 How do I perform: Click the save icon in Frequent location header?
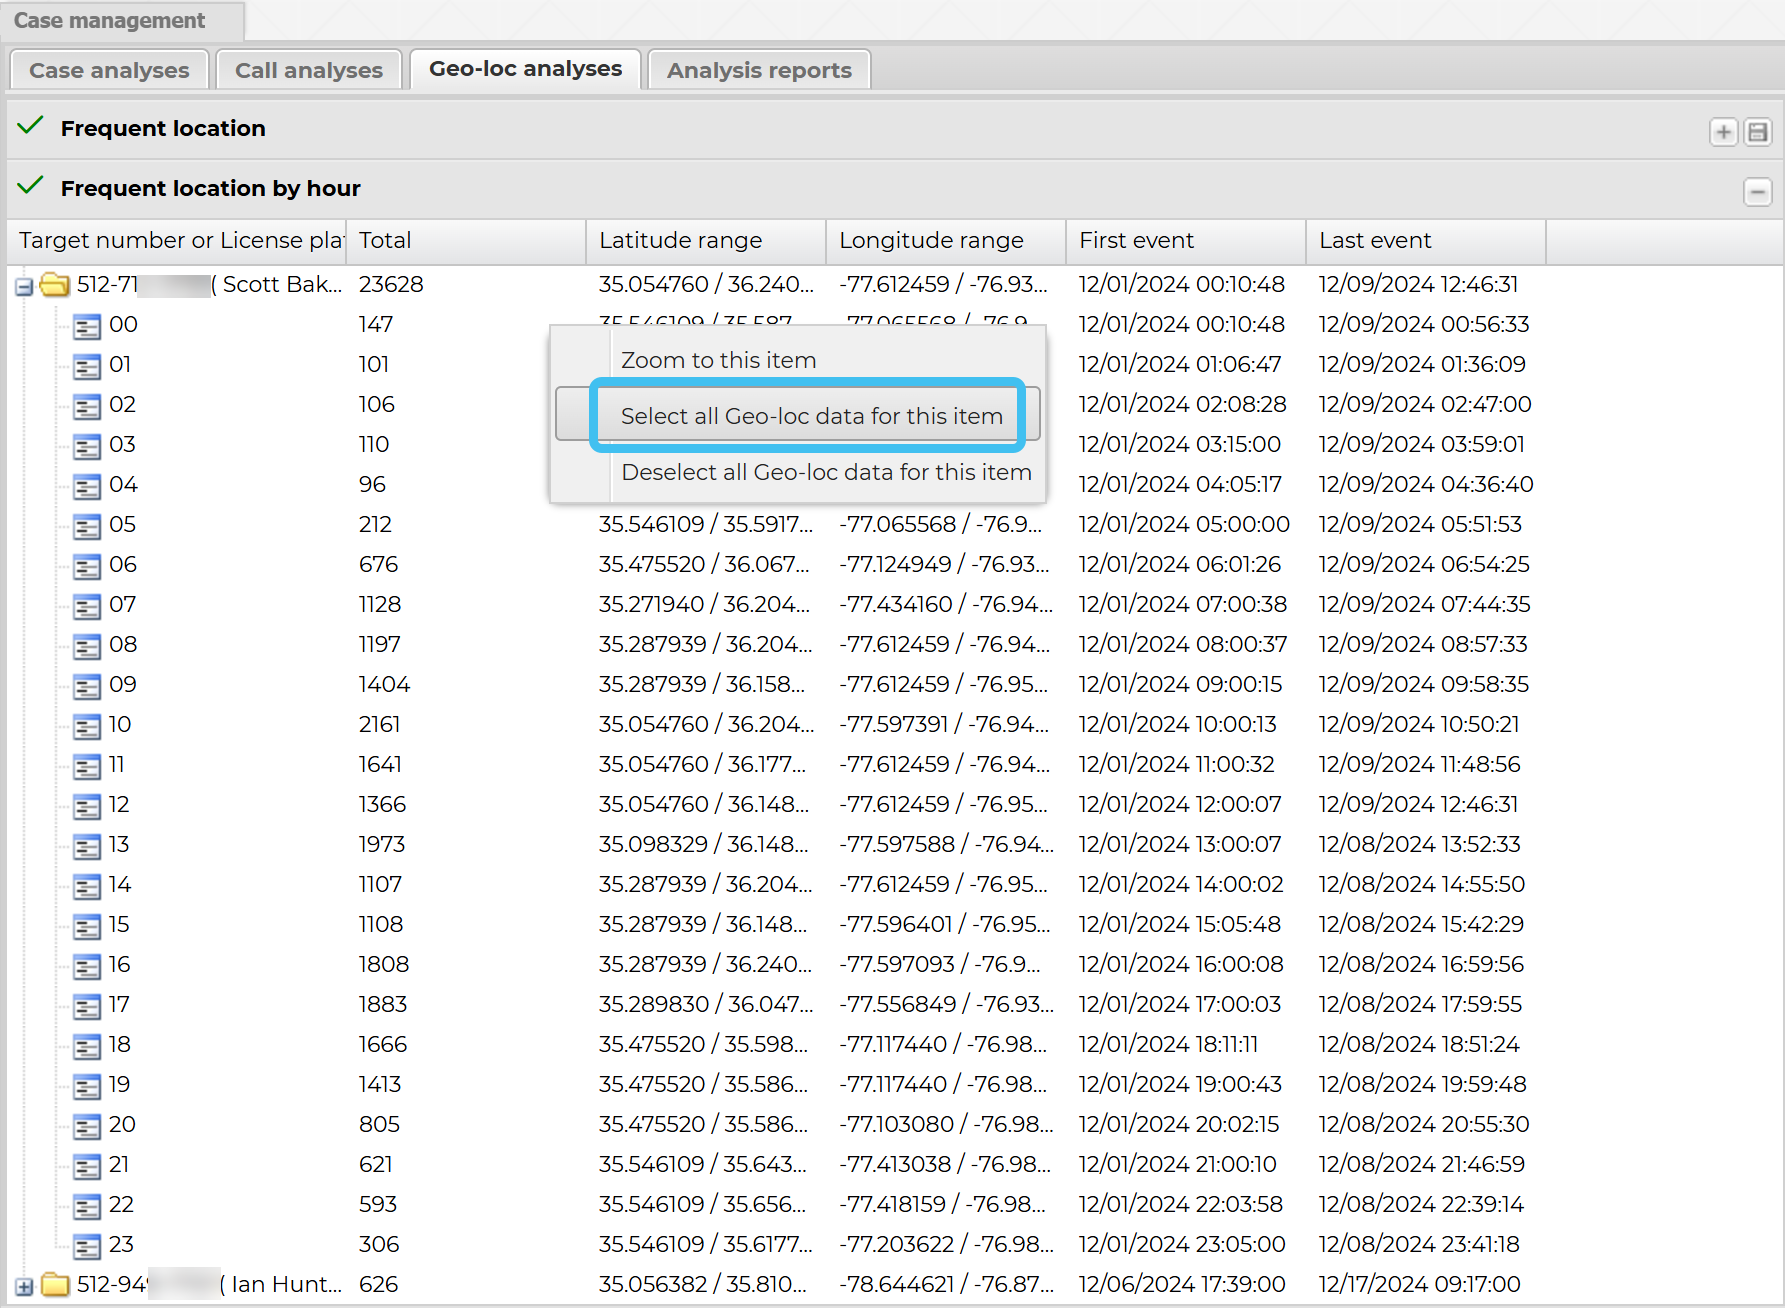[x=1757, y=132]
